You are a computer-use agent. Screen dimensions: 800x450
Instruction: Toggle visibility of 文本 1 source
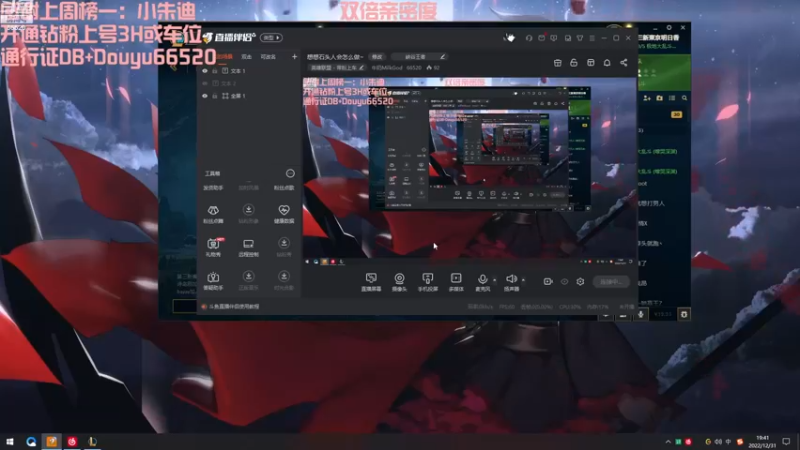coord(205,71)
